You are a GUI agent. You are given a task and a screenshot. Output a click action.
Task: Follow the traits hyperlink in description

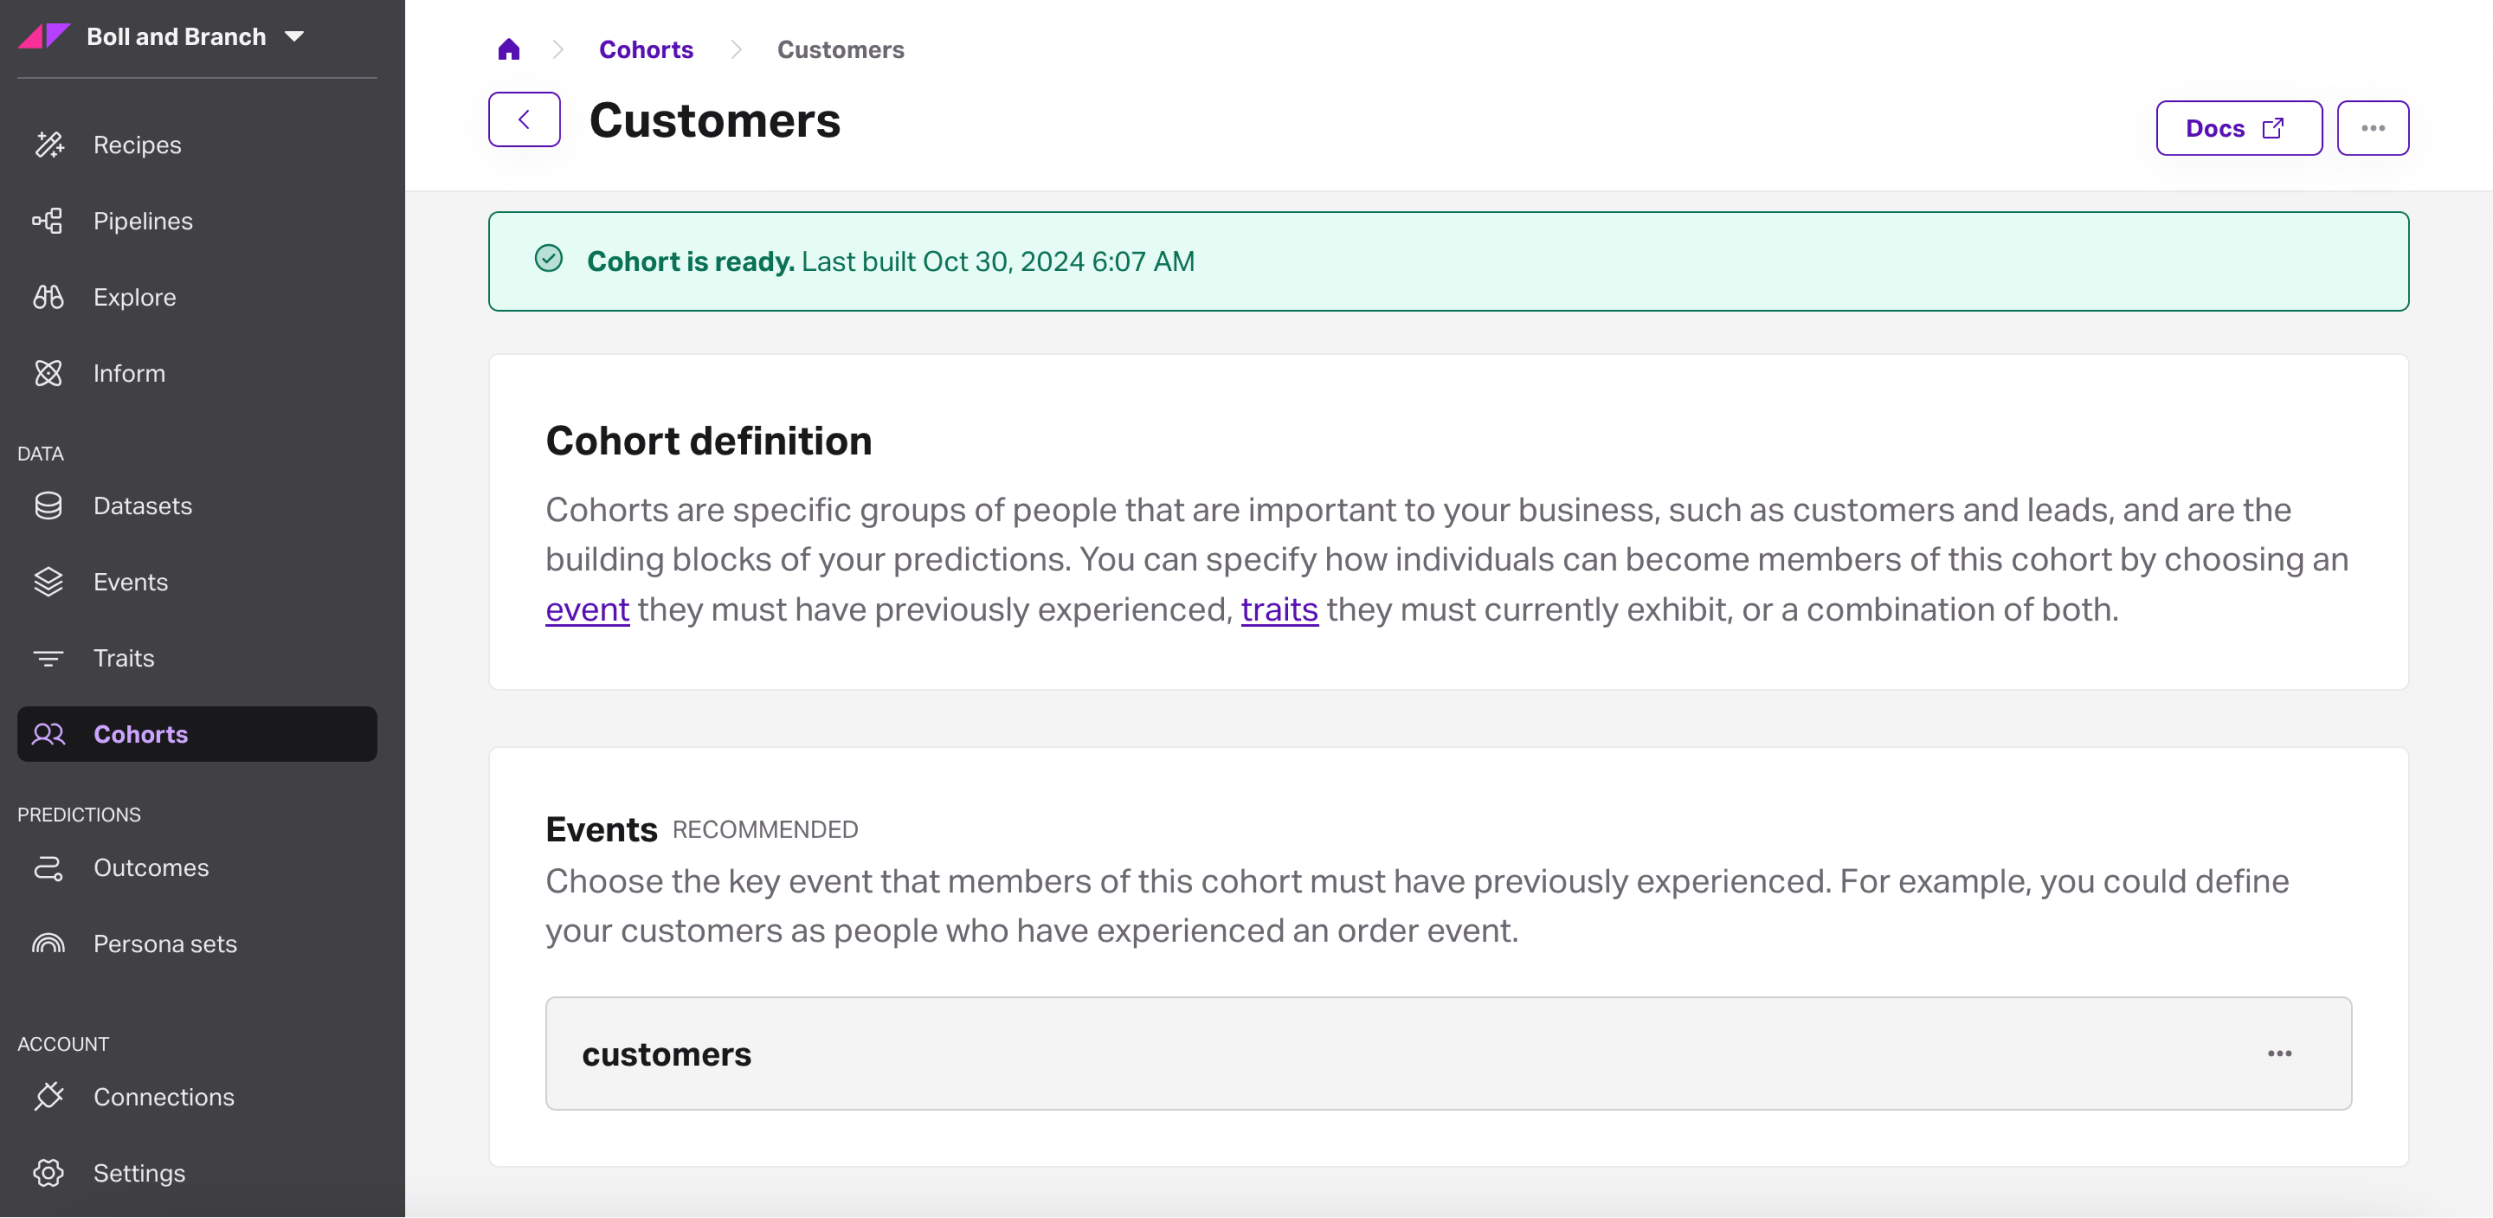click(1279, 610)
